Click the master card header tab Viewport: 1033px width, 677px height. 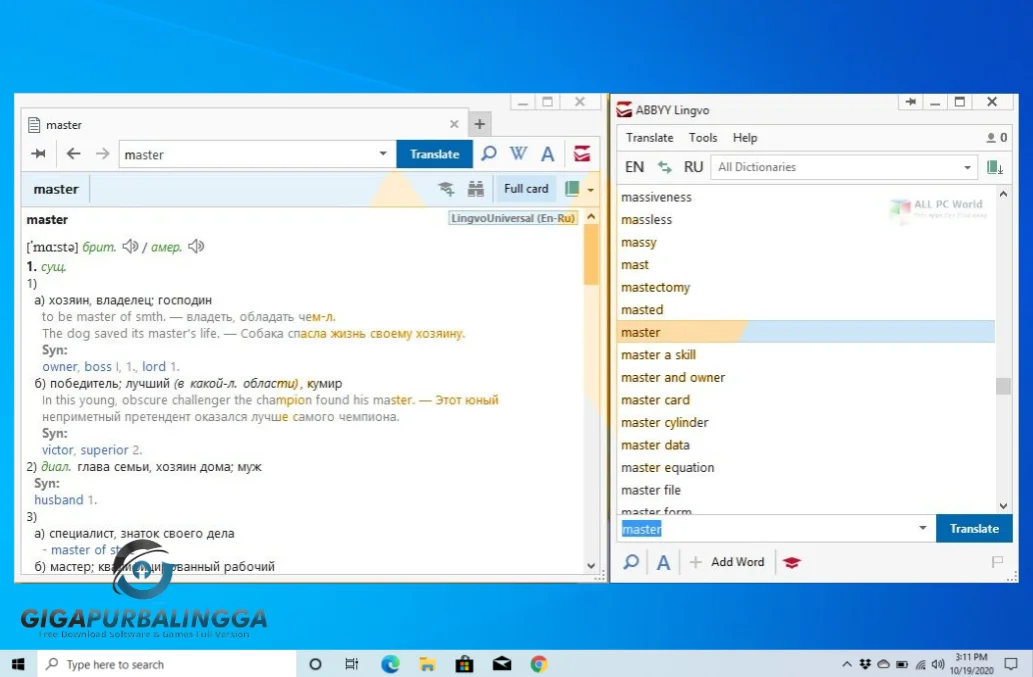(56, 189)
